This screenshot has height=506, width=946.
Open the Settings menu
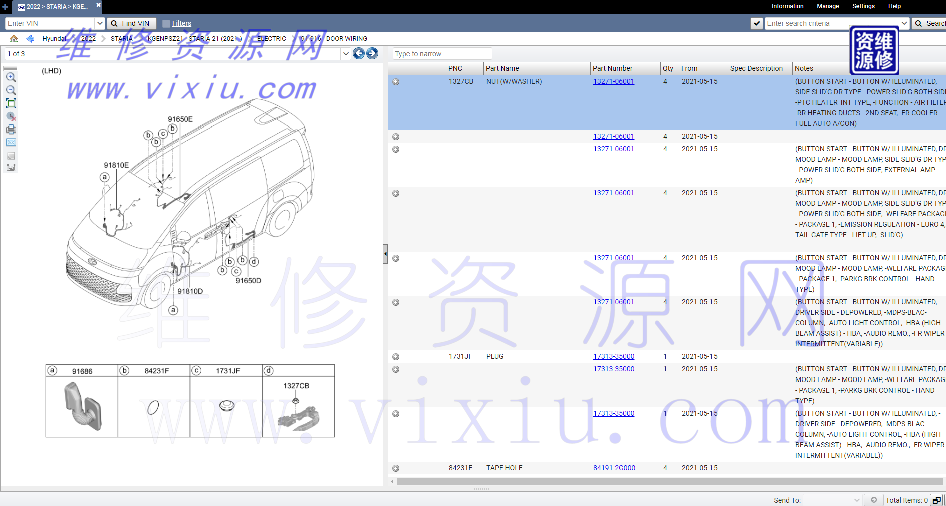click(x=863, y=6)
